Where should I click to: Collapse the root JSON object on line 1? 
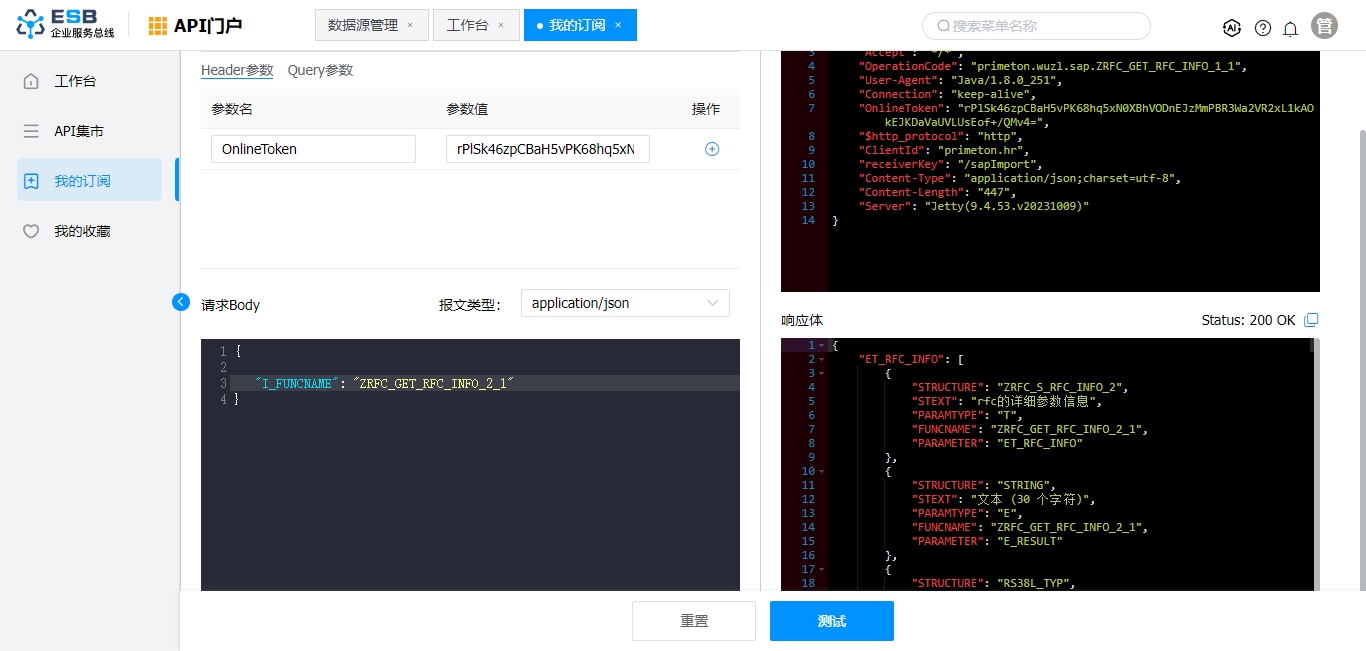point(821,345)
